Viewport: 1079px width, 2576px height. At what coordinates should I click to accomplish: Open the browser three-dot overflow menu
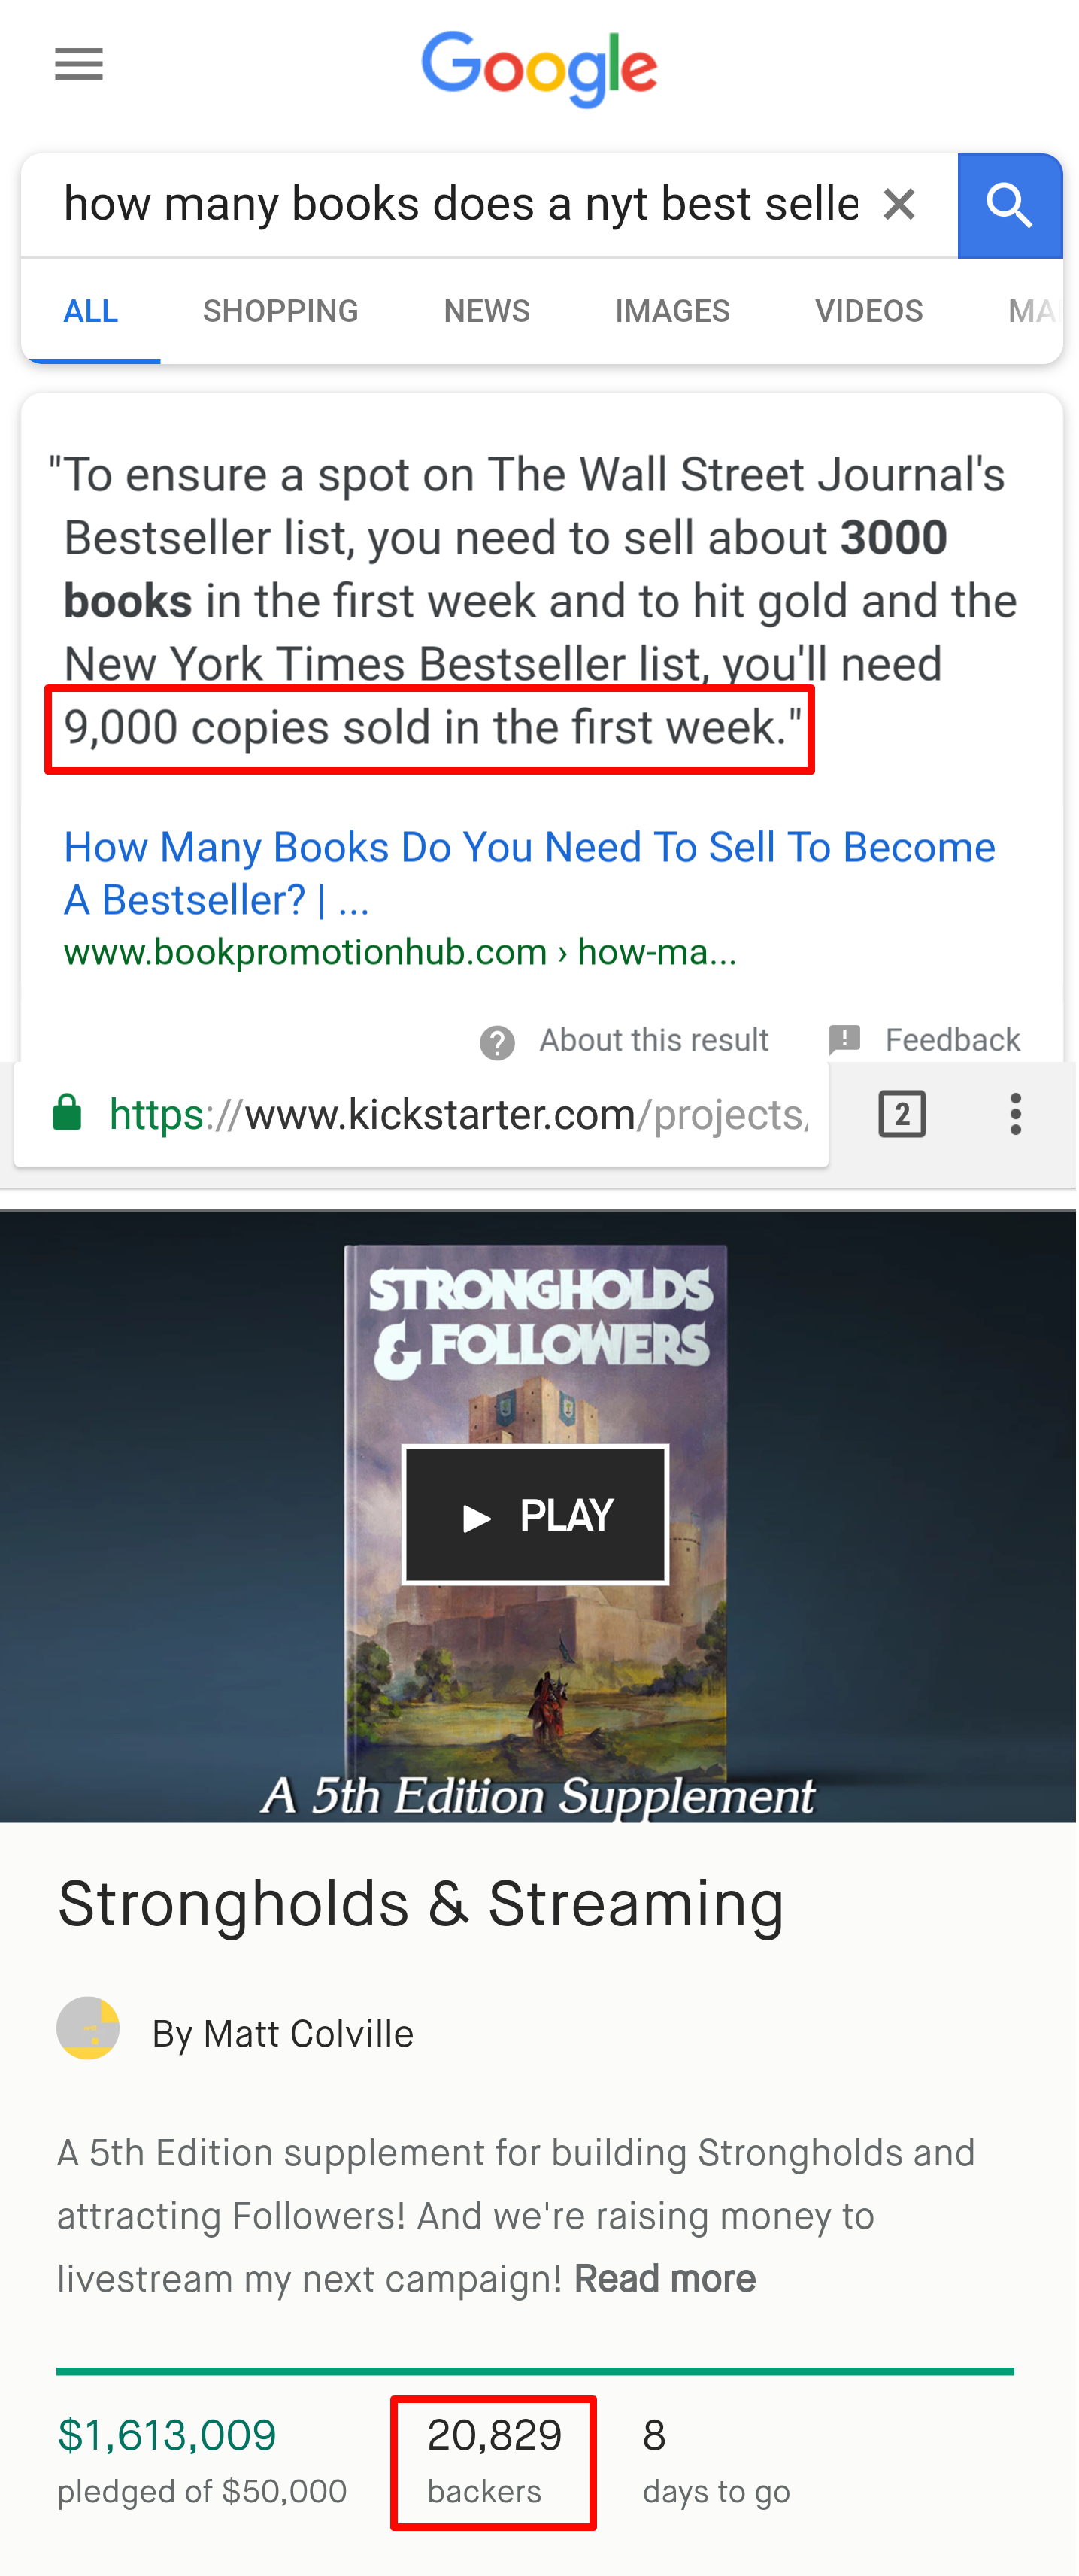1016,1114
